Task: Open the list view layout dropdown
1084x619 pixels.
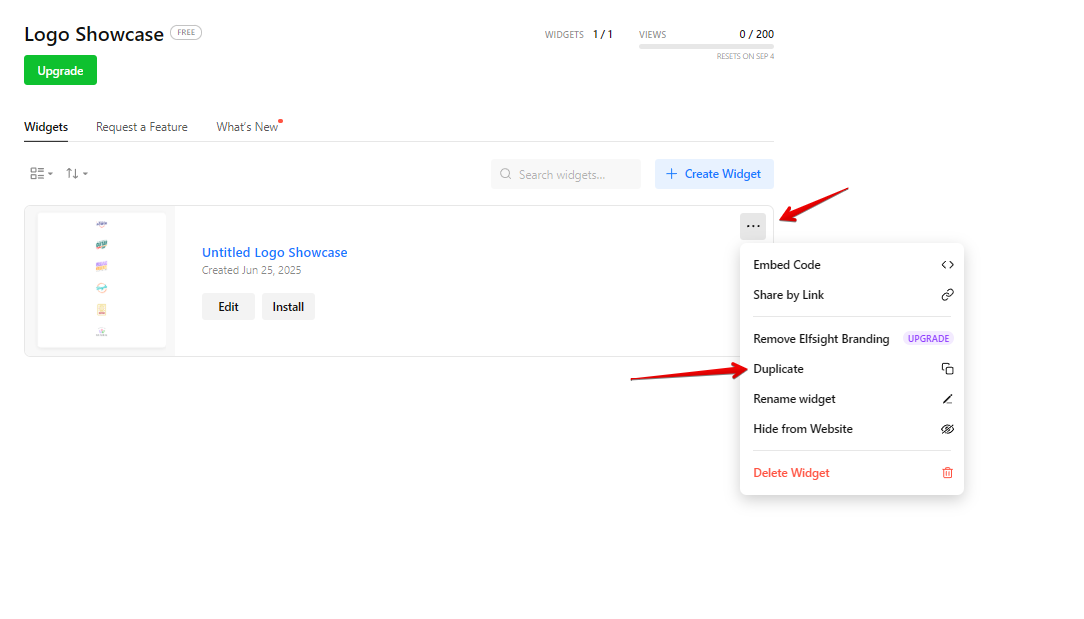Action: [x=41, y=174]
